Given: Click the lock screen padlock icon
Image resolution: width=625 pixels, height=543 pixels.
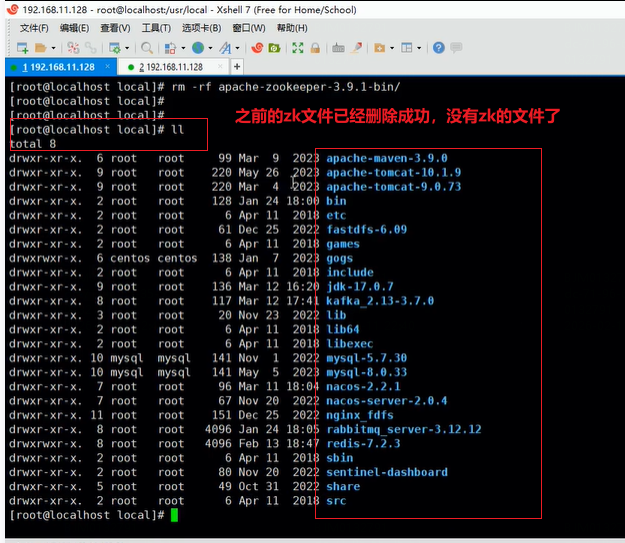Looking at the screenshot, I should [x=315, y=48].
